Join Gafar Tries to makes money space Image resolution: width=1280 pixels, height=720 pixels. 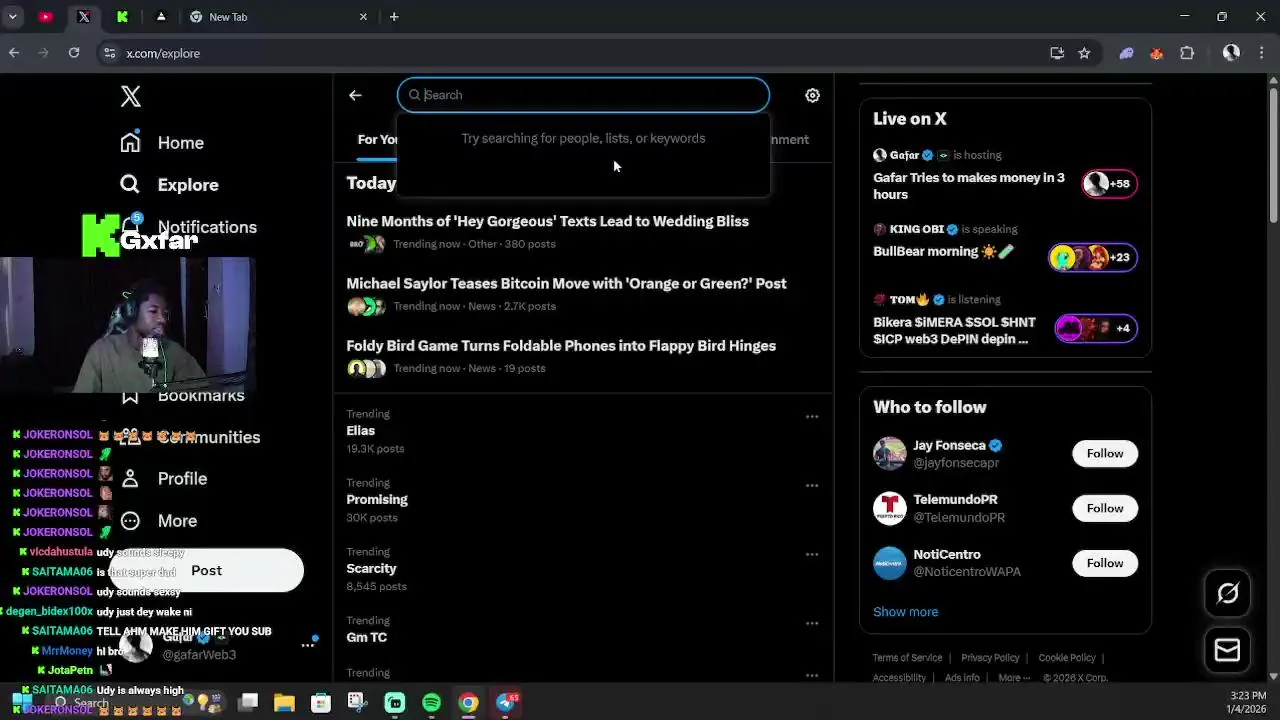(x=1005, y=176)
